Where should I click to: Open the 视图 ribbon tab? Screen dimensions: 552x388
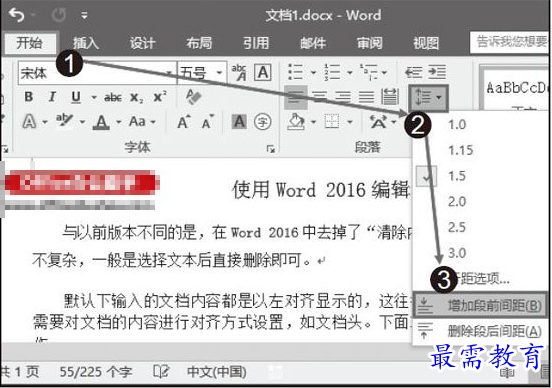point(426,43)
